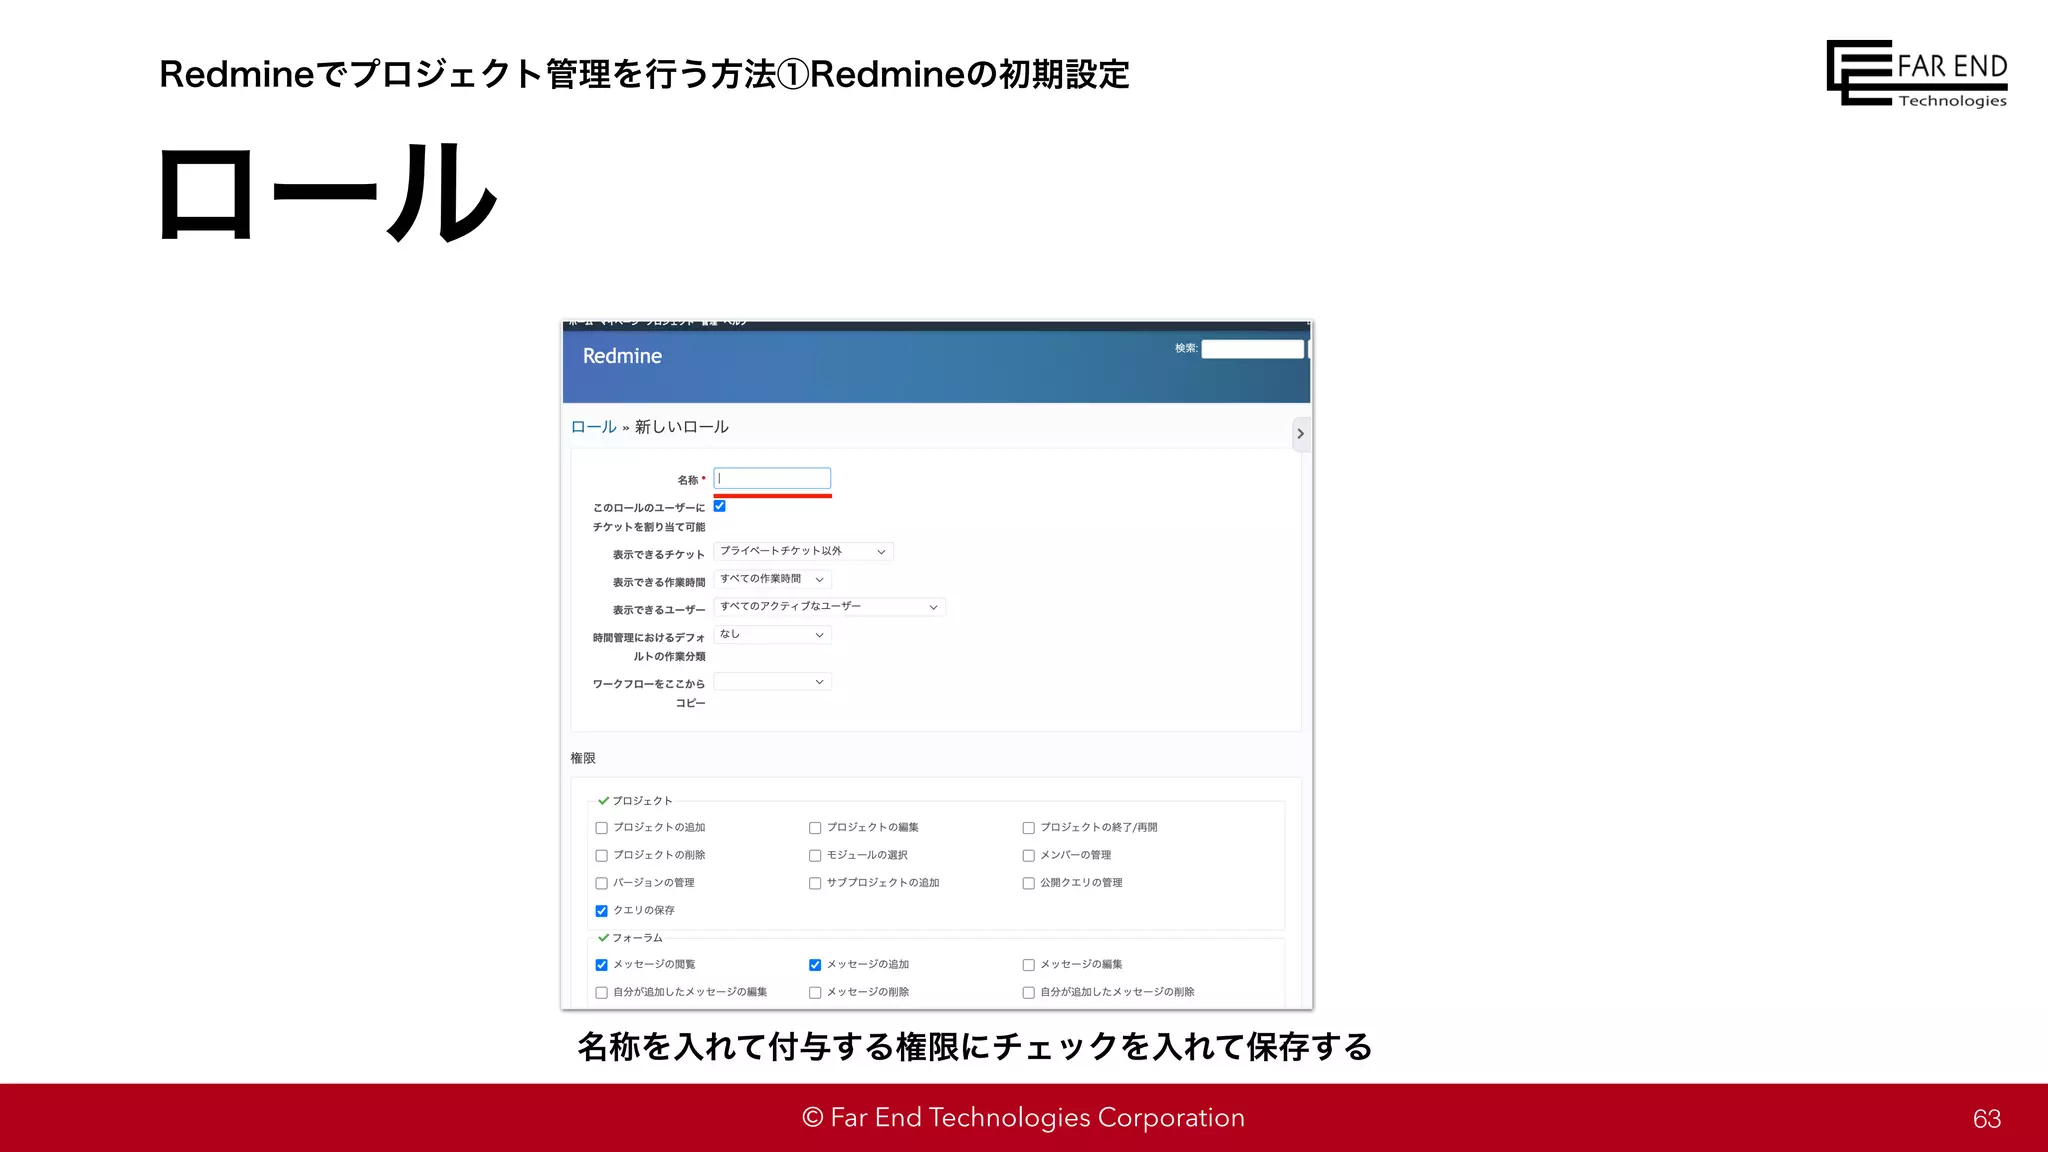This screenshot has height=1152, width=2048.
Task: Open the ロール breadcrumb link
Action: click(593, 427)
